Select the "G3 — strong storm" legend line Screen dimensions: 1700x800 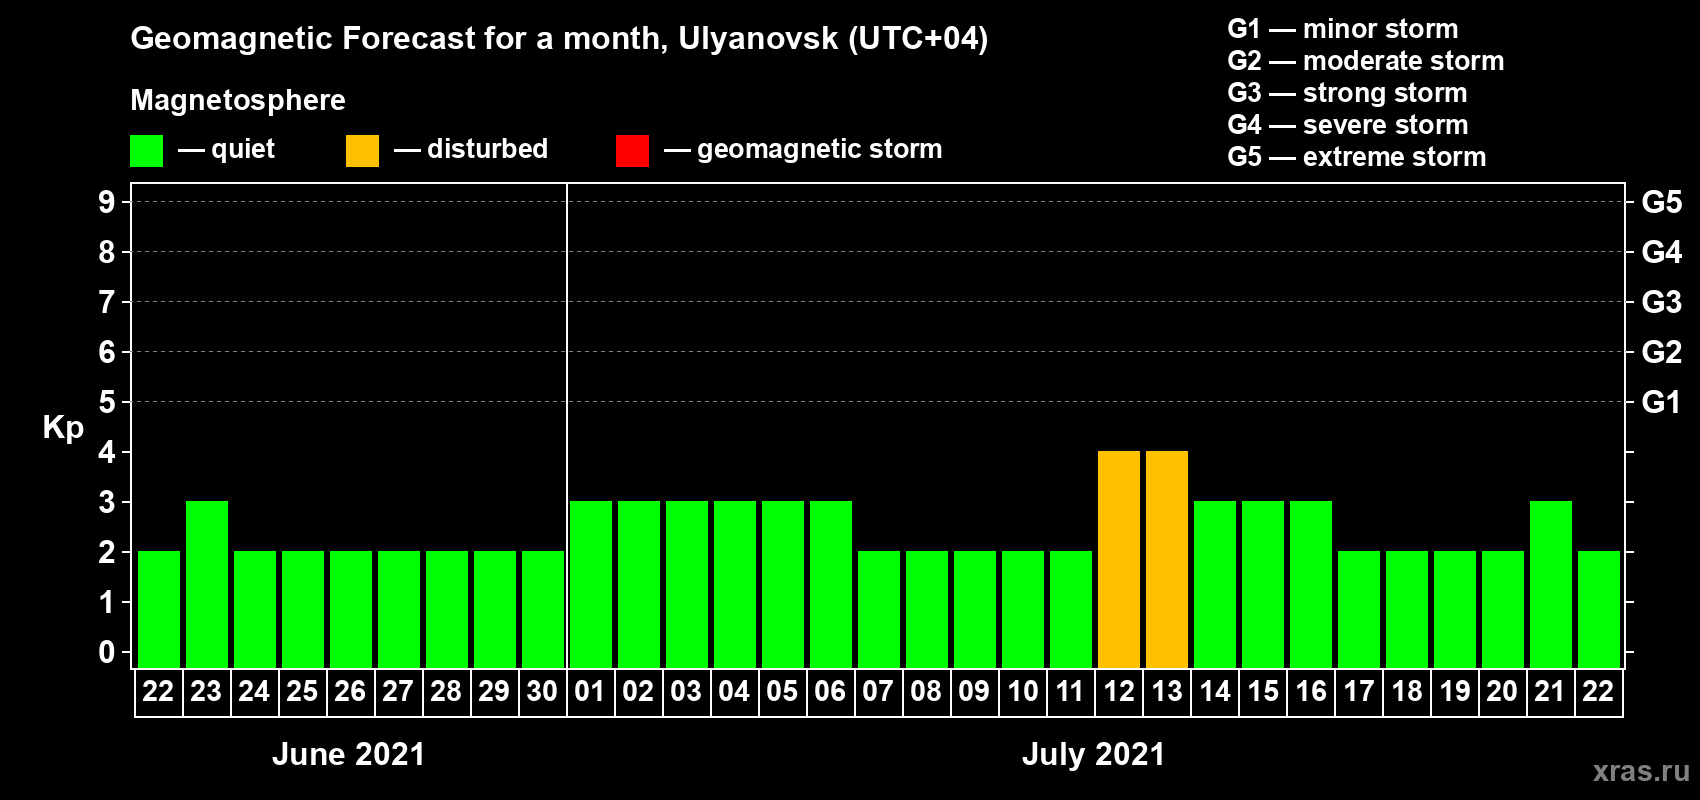tap(1348, 93)
